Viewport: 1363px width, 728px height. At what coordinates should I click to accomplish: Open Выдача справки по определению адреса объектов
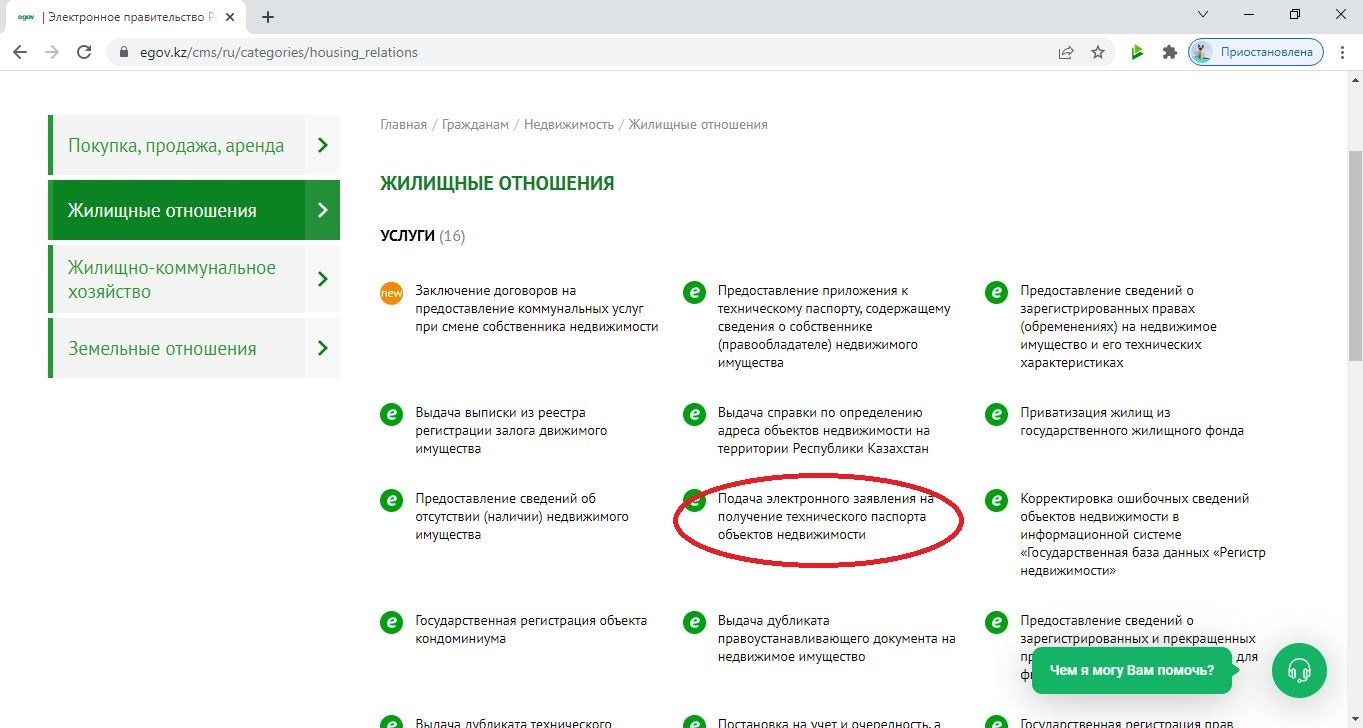pos(823,431)
